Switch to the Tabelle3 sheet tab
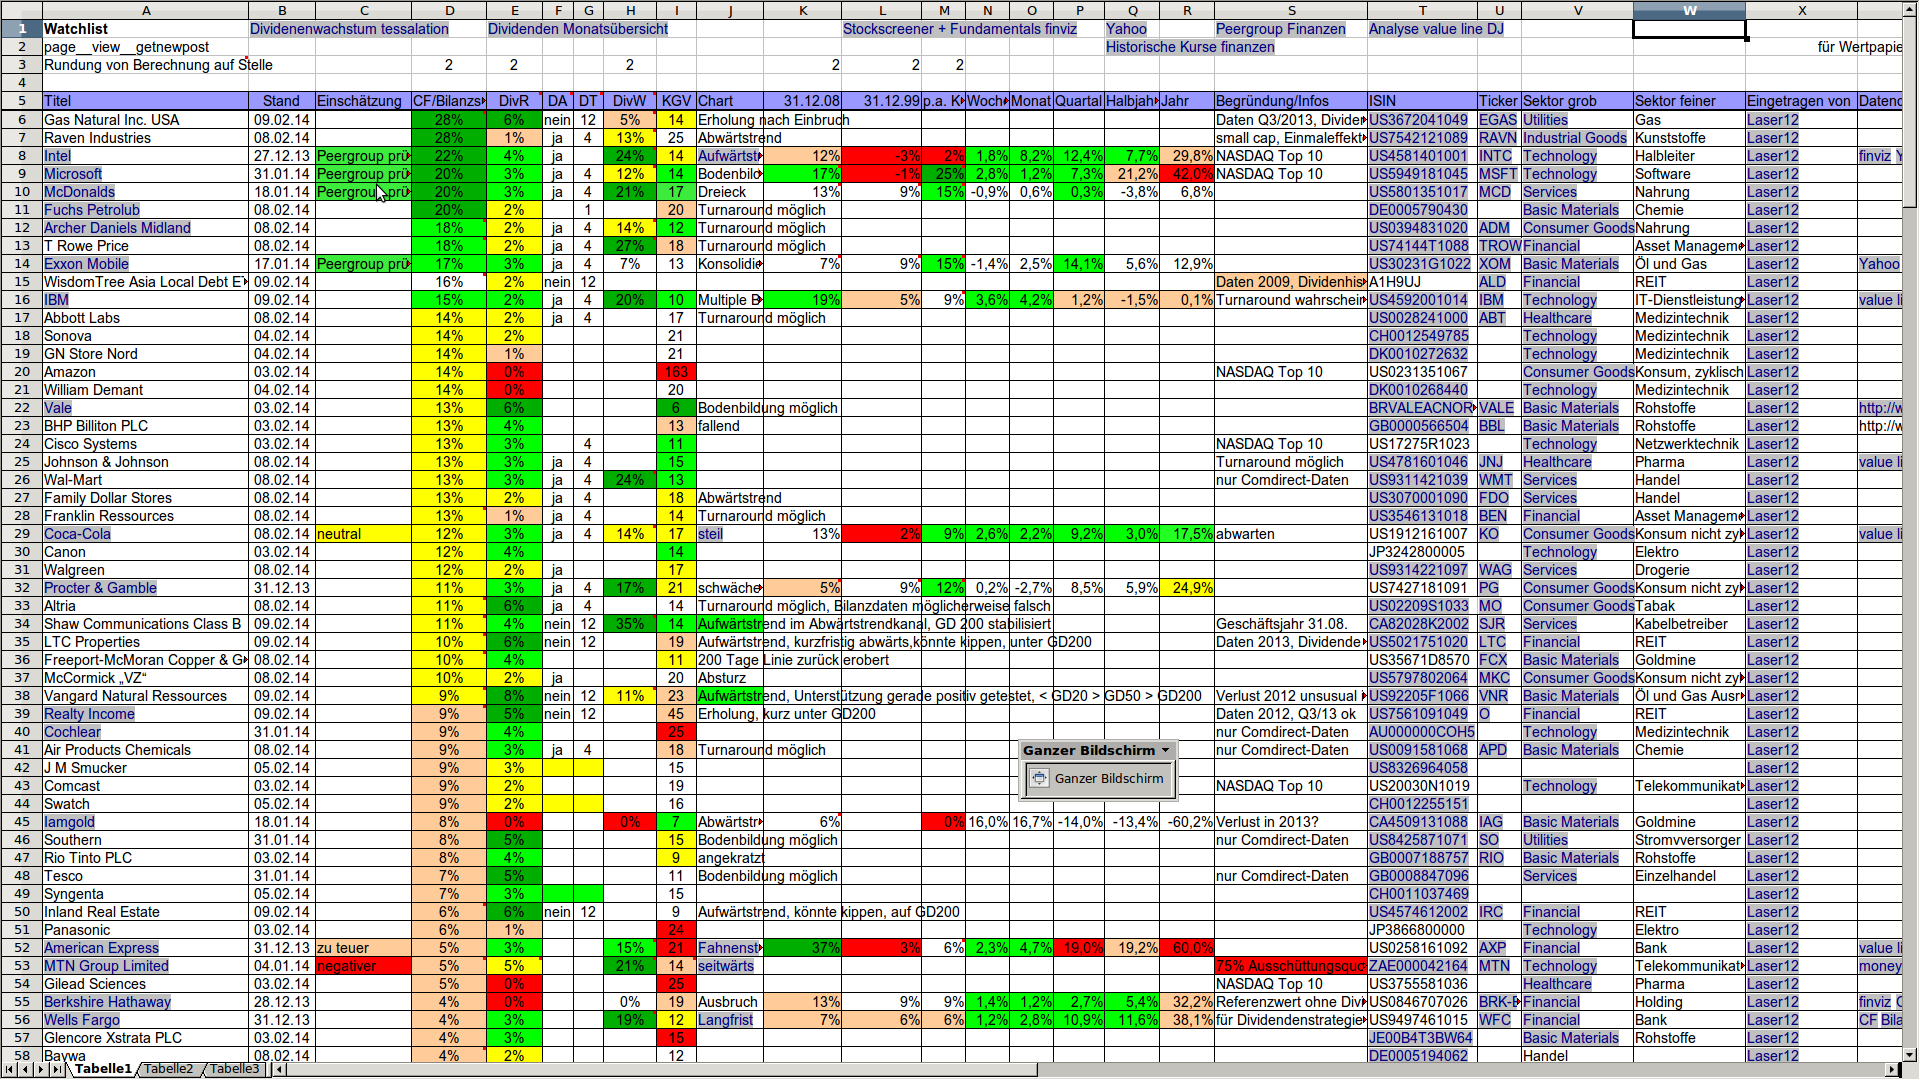This screenshot has width=1920, height=1080. point(234,1069)
